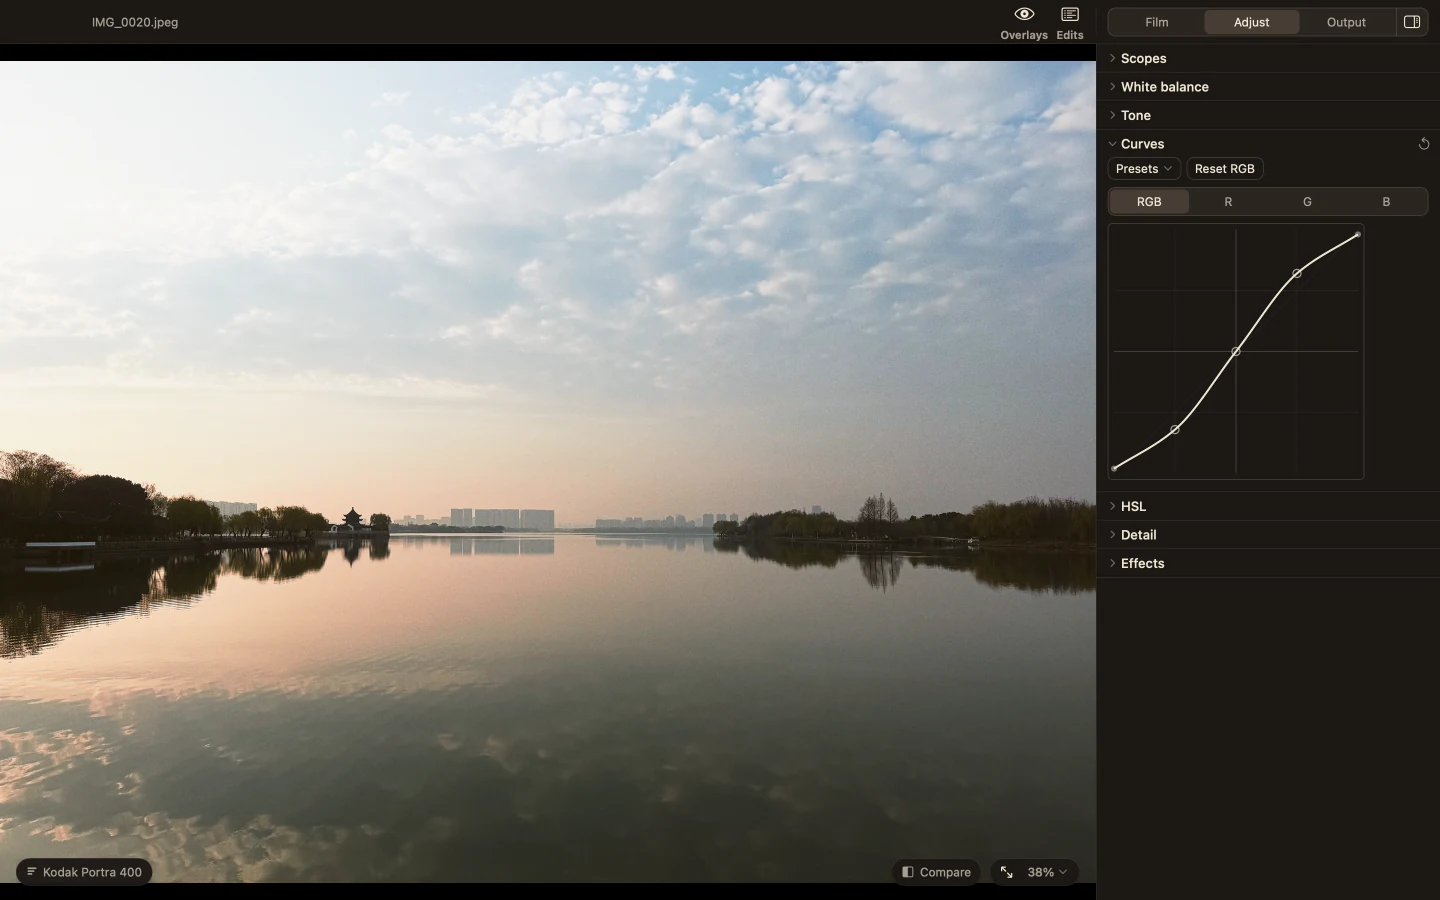Image resolution: width=1440 pixels, height=900 pixels.
Task: Expand the Effects section
Action: [1268, 564]
